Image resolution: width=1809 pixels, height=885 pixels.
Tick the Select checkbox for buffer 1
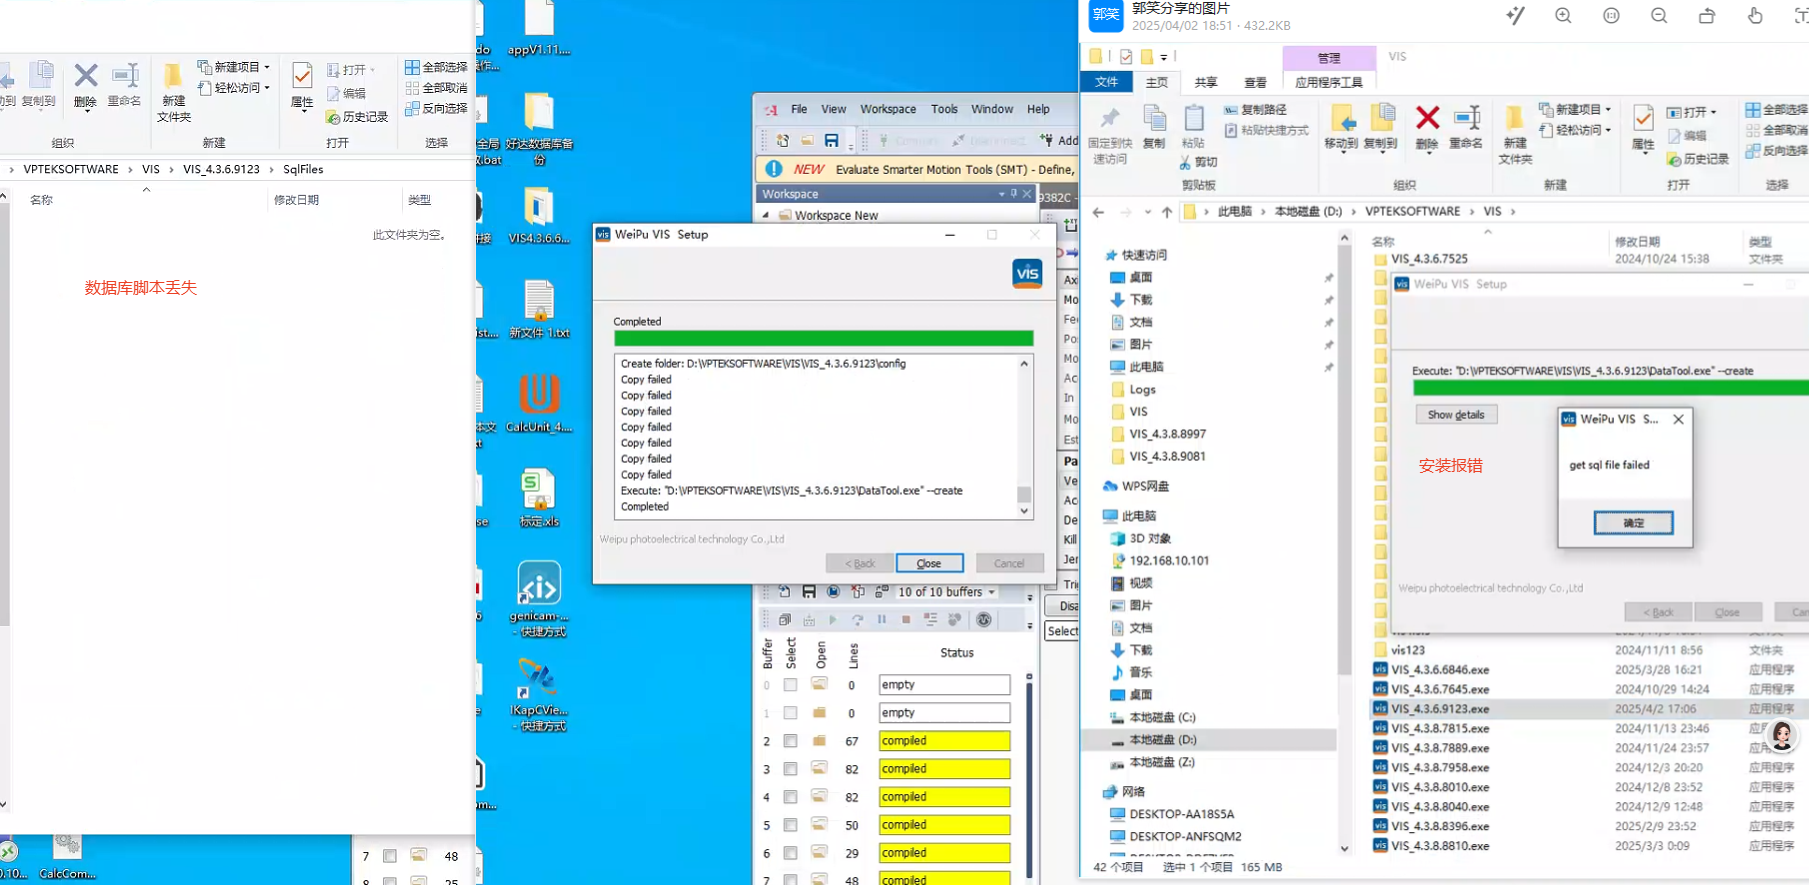pyautogui.click(x=790, y=713)
